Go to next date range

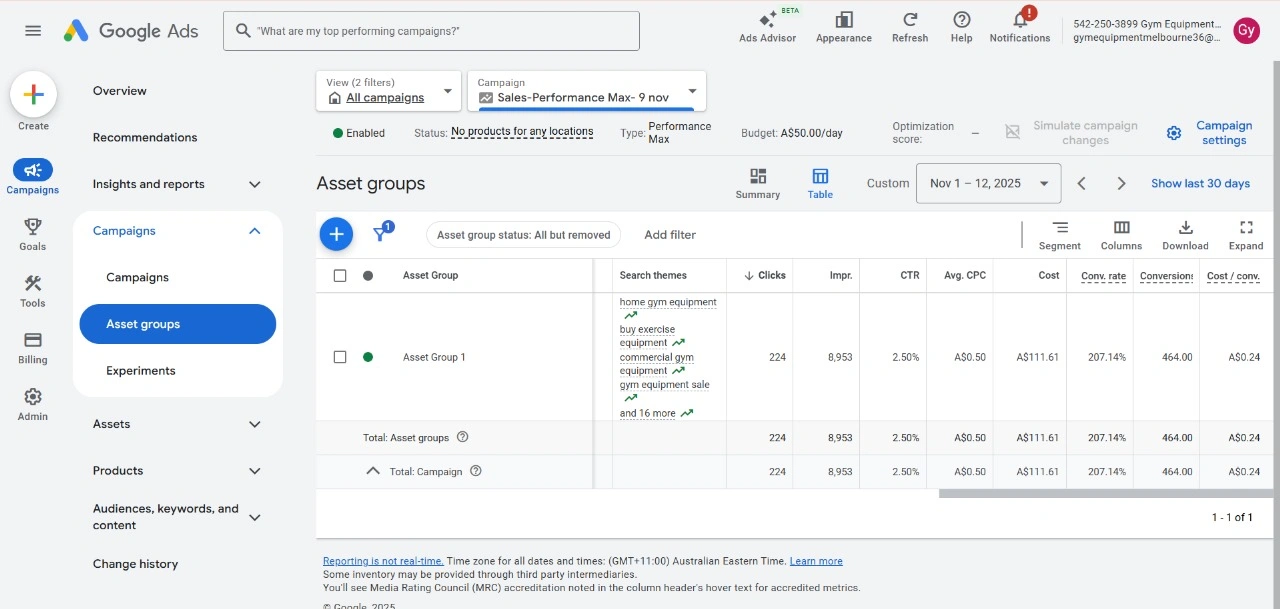tap(1121, 183)
